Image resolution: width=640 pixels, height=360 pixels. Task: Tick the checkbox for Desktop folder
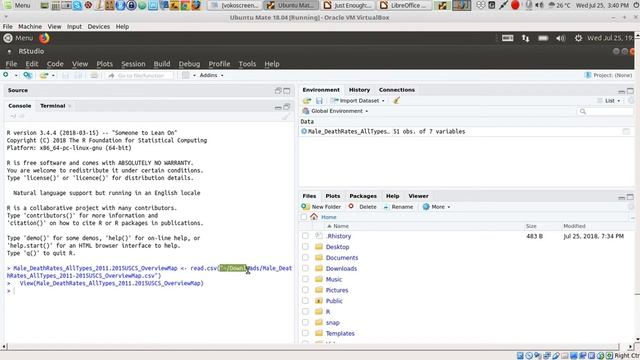click(305, 247)
